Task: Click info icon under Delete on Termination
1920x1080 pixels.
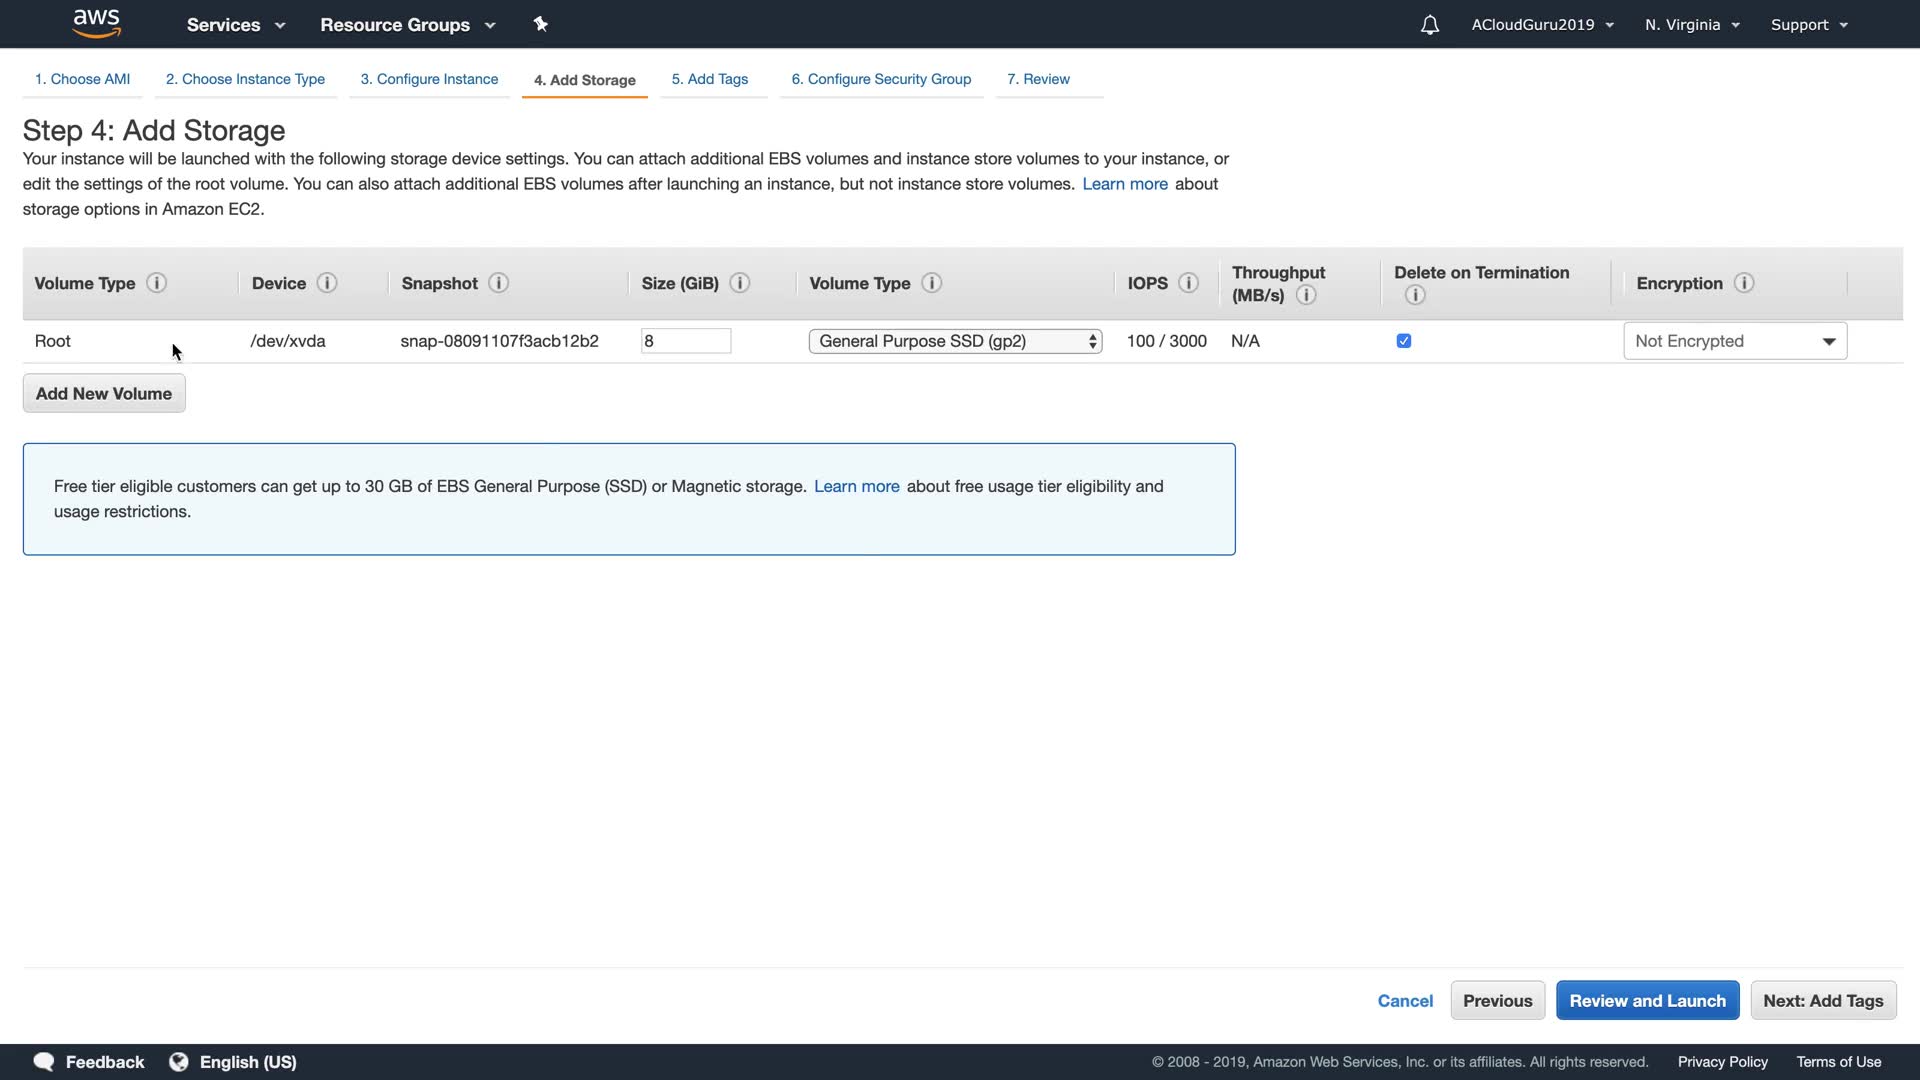Action: 1414,295
